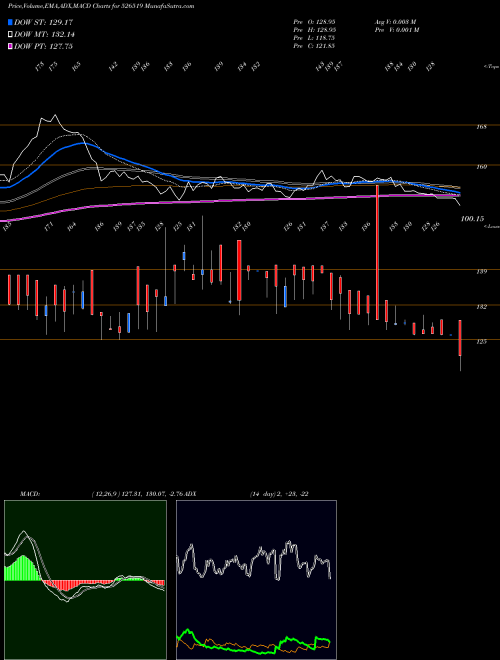
Task: Click the 100.15 price label on the axis
Action: (x=472, y=218)
